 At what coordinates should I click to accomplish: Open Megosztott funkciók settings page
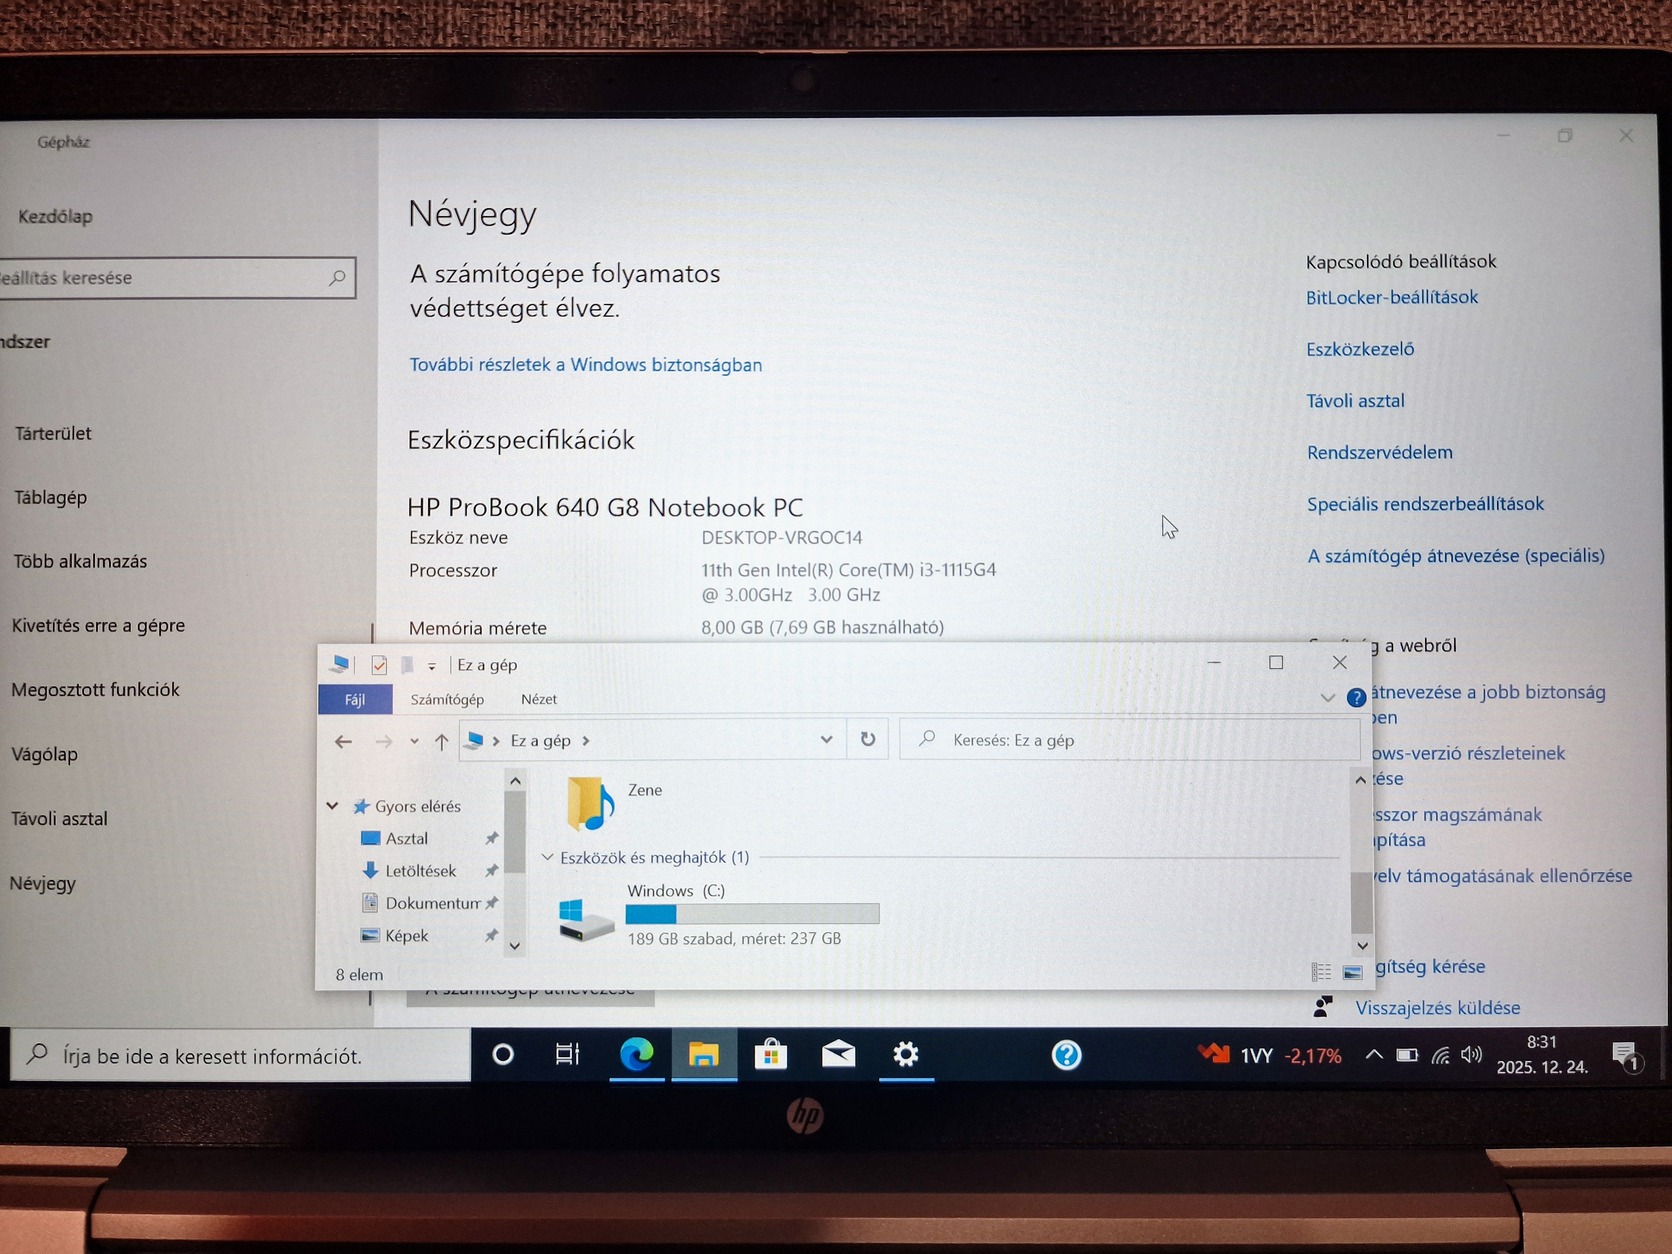95,690
